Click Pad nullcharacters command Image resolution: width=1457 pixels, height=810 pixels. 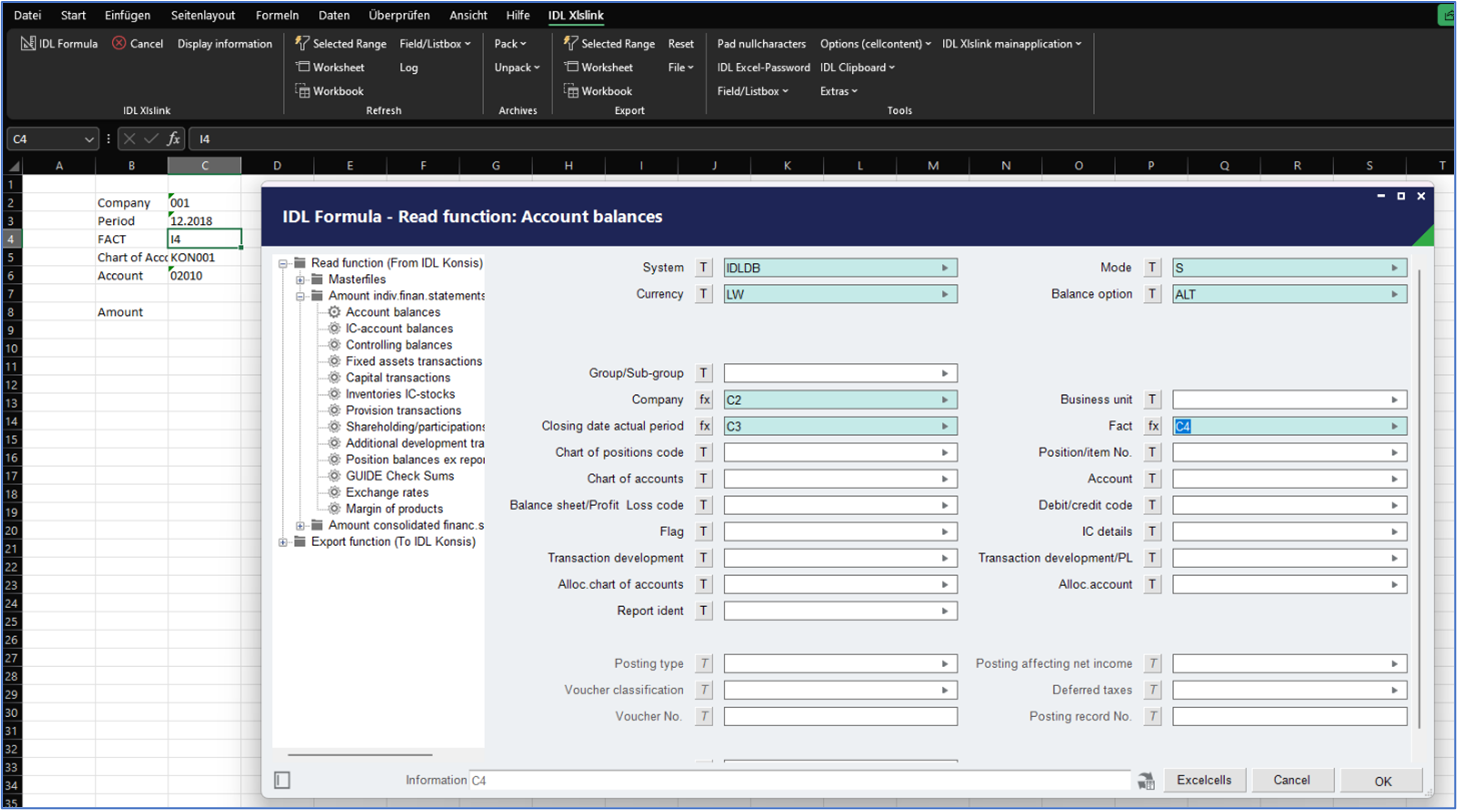(x=762, y=44)
